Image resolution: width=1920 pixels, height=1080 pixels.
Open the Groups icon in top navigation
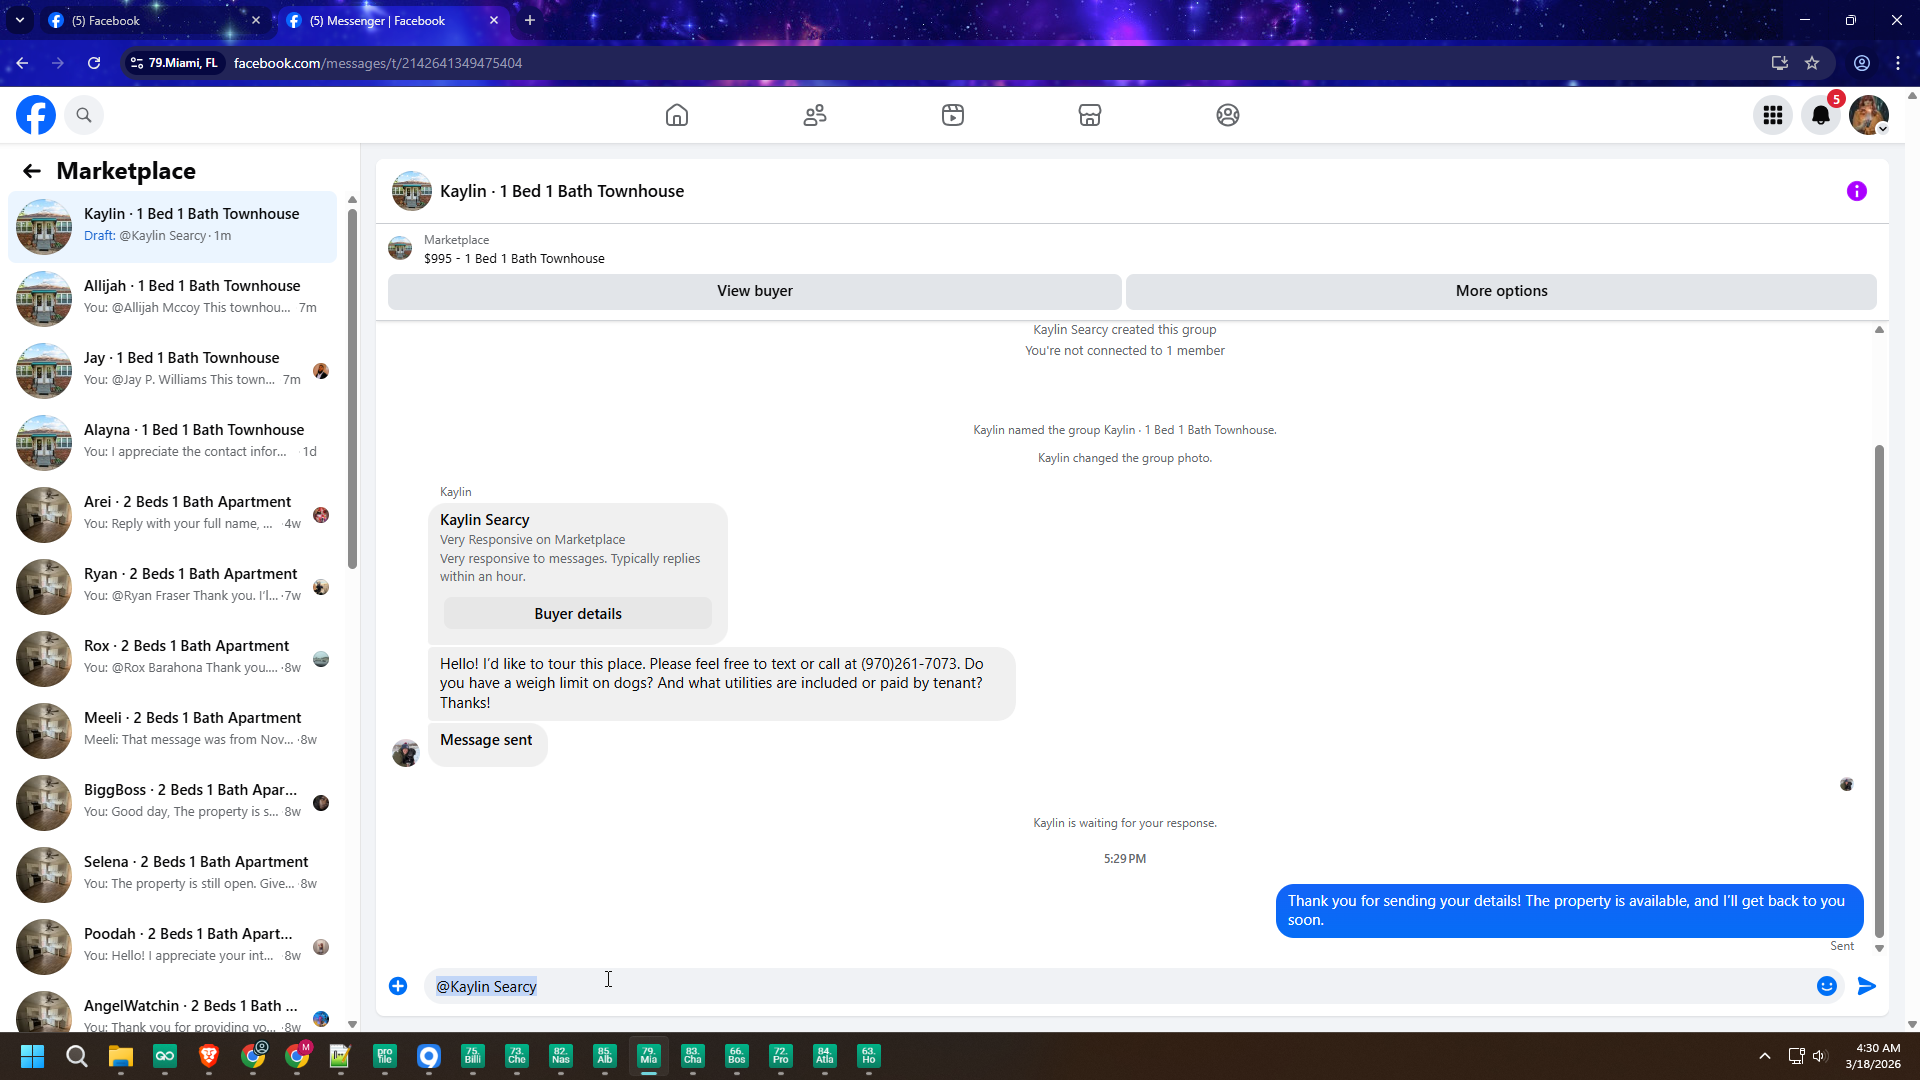(1228, 115)
